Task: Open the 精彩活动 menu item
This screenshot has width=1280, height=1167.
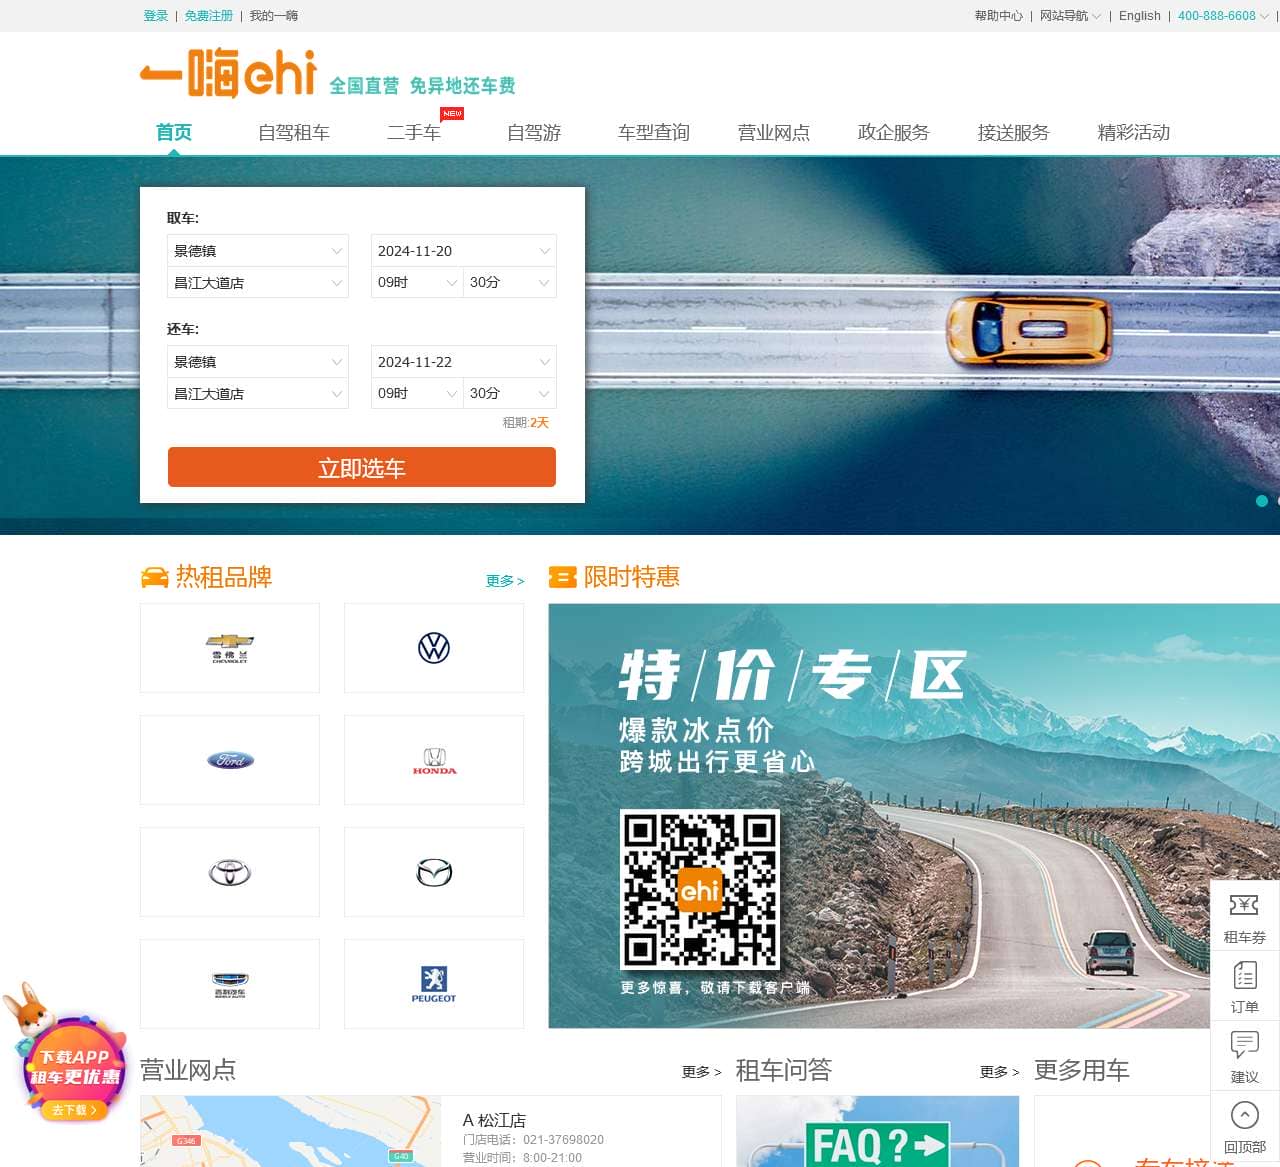Action: (1134, 132)
